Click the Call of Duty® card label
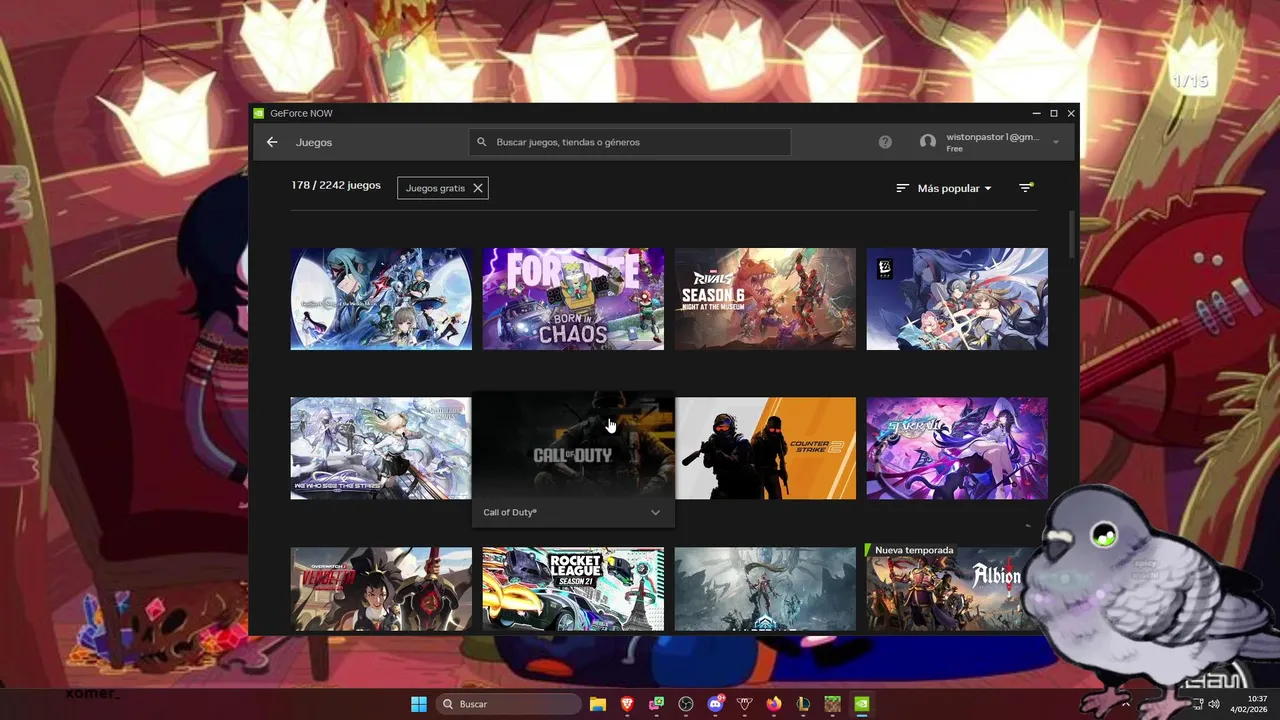This screenshot has width=1280, height=720. tap(510, 512)
